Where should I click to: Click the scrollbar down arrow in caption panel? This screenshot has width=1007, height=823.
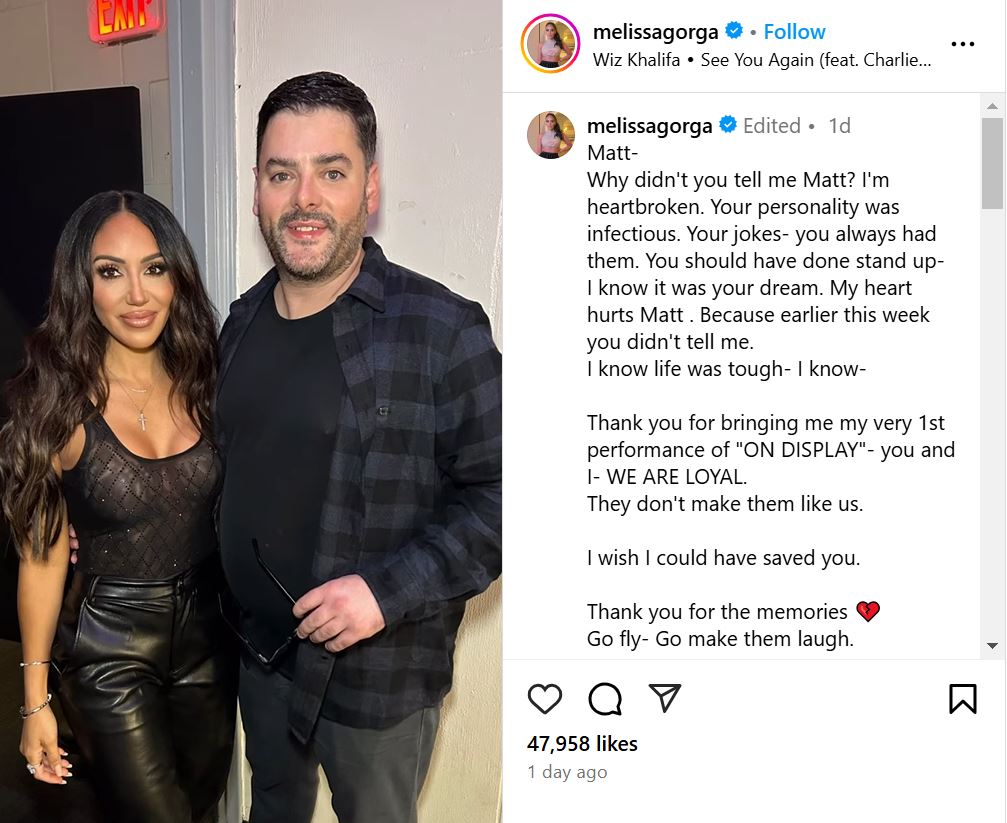click(x=992, y=646)
